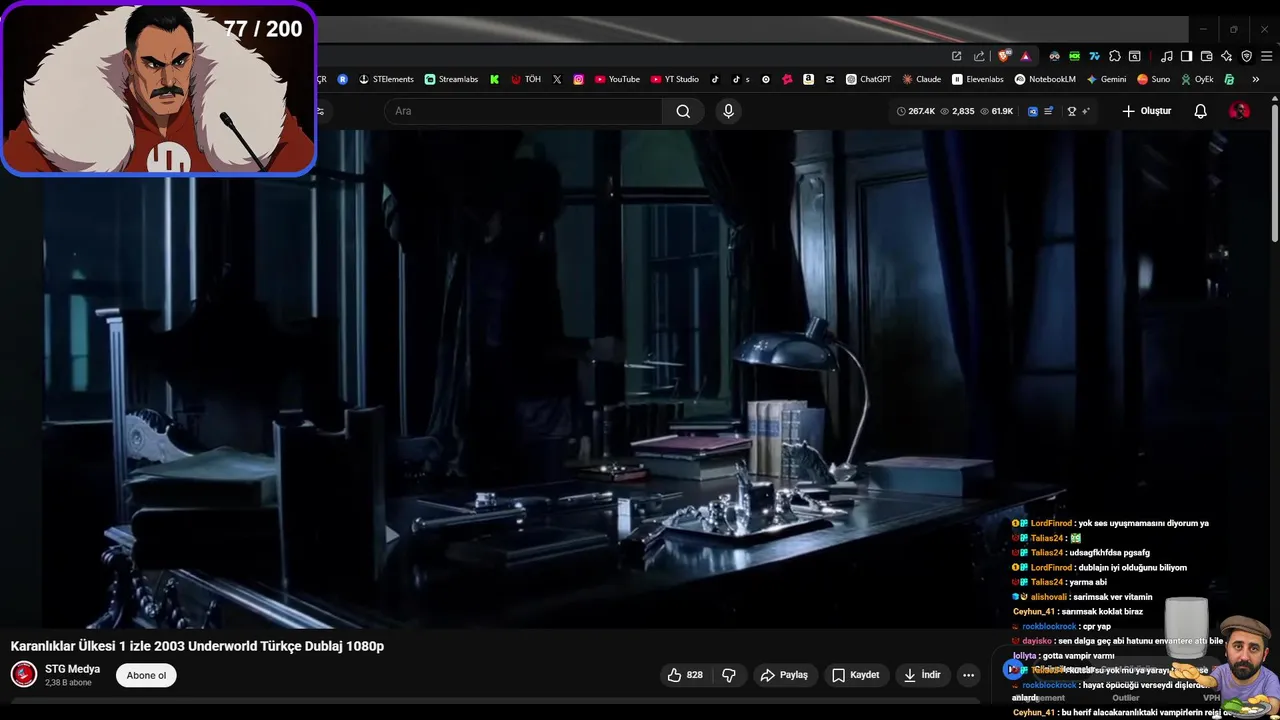This screenshot has height=720, width=1280.
Task: Open the YouTube bookmark
Action: (617, 79)
